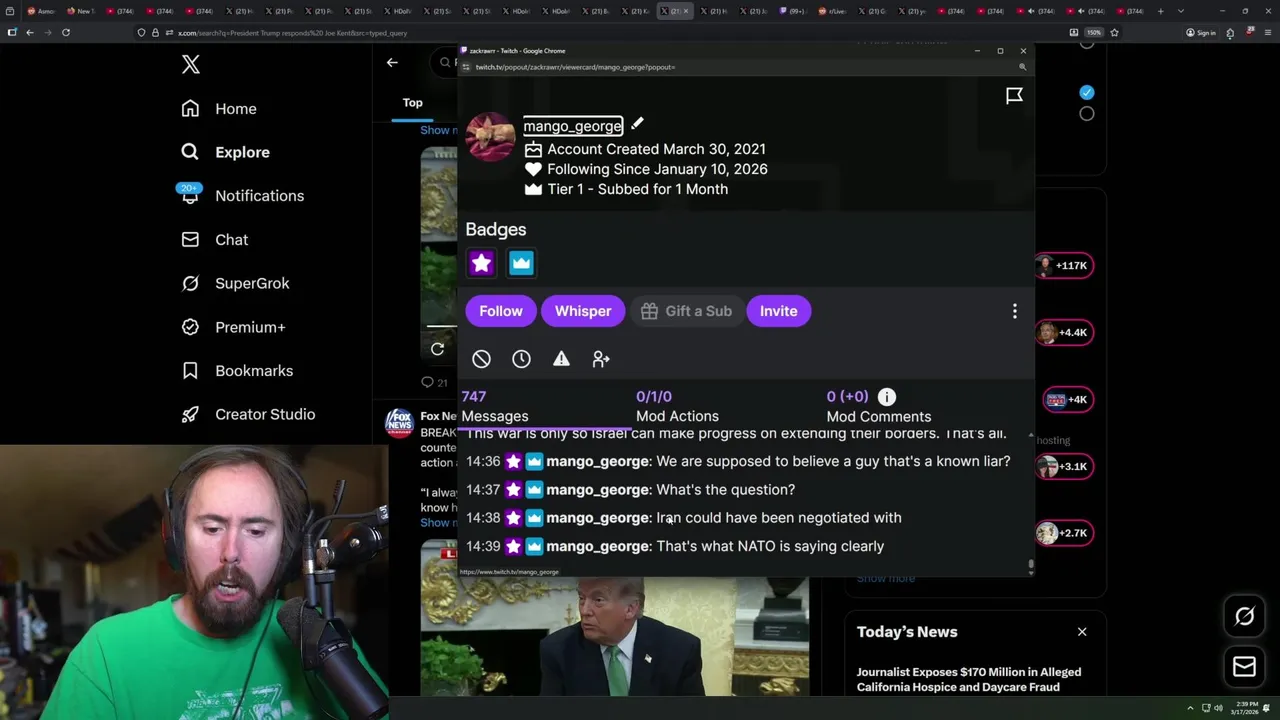Open the list all tabs dropdown
Viewport: 1280px width, 720px height.
(x=1181, y=11)
